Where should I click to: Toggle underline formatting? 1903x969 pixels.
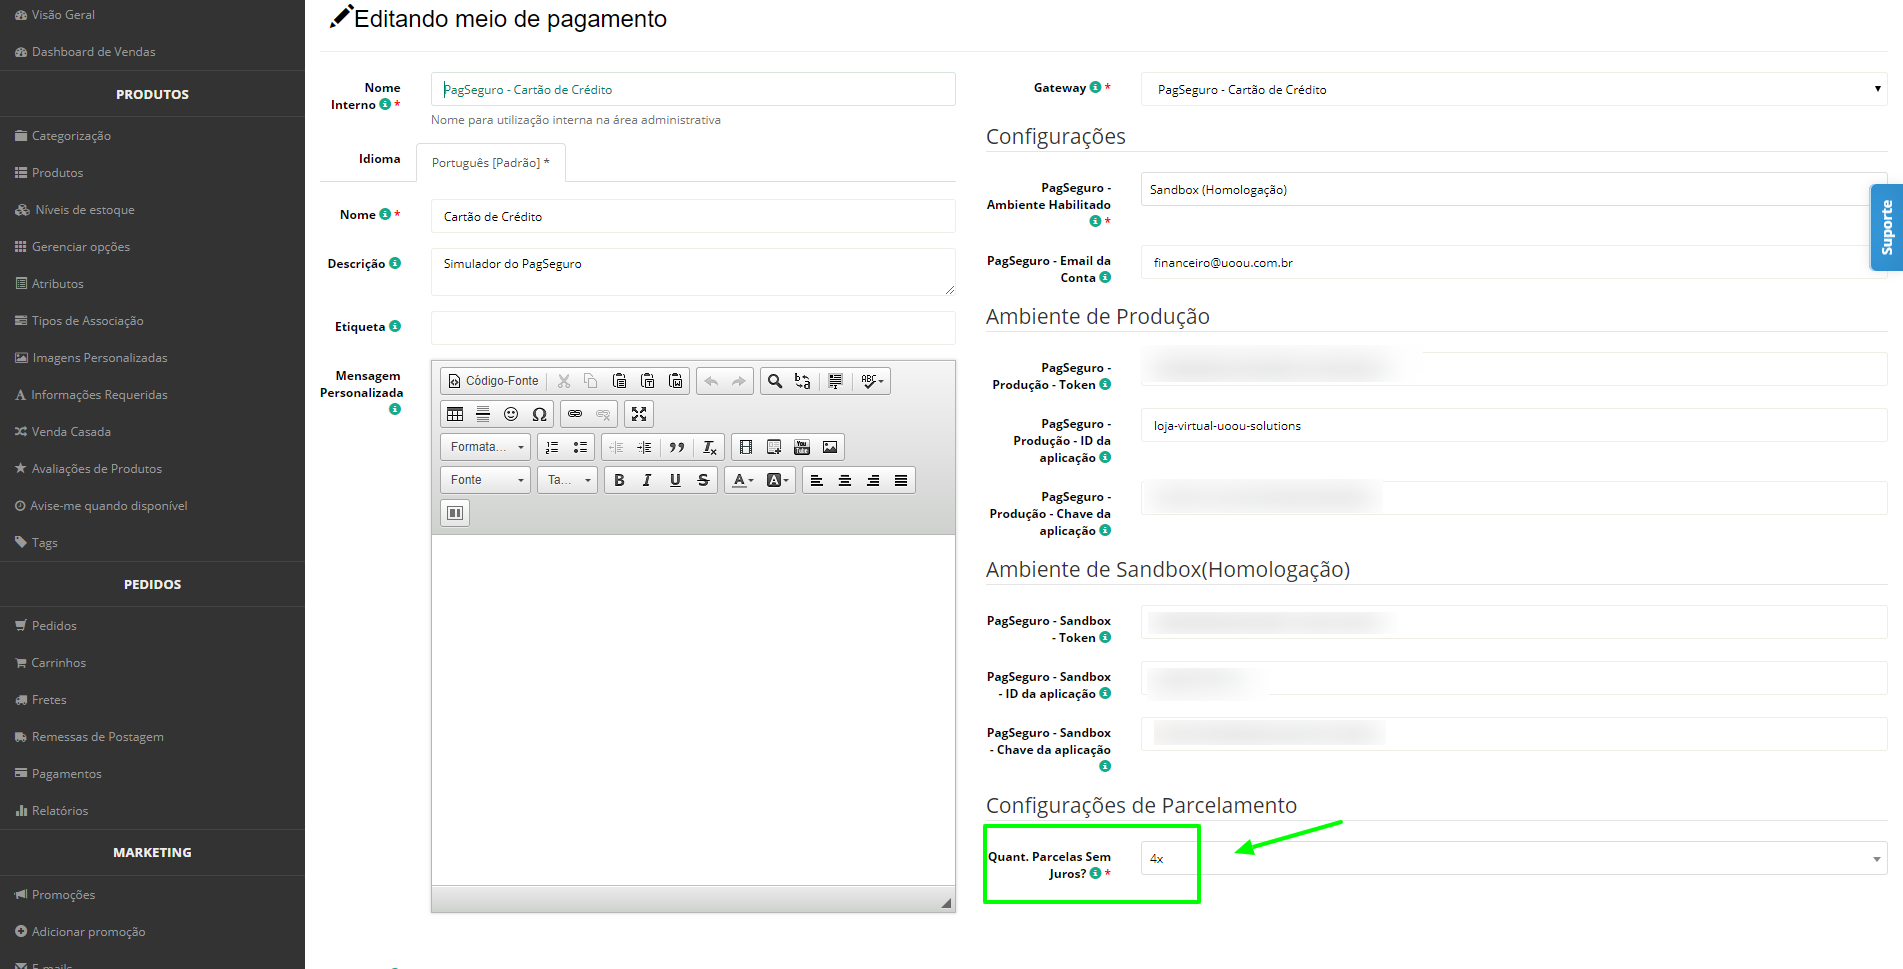coord(675,480)
